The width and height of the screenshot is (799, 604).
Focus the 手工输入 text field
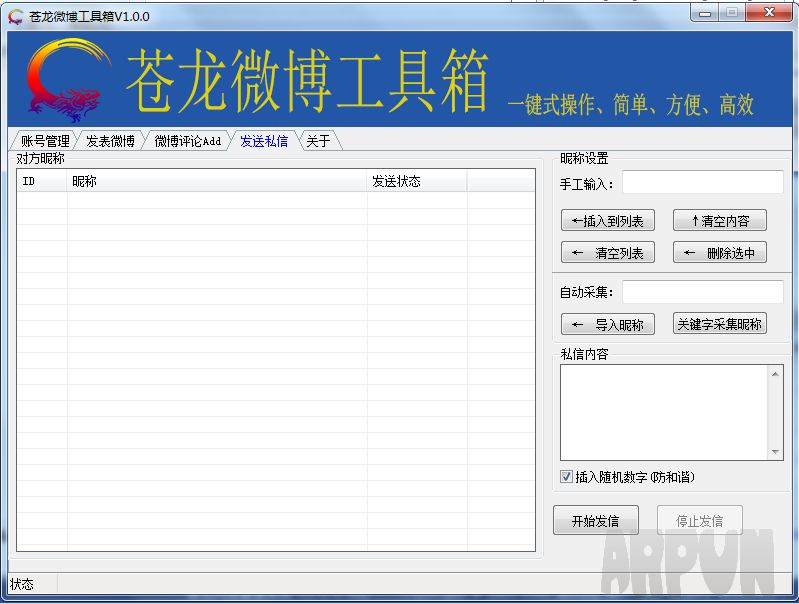coord(702,182)
